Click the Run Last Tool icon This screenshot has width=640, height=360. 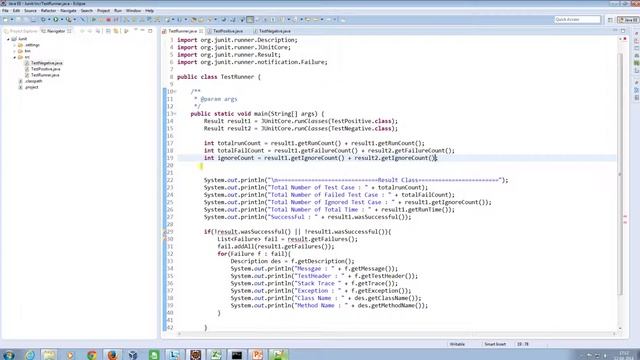(x=69, y=20)
